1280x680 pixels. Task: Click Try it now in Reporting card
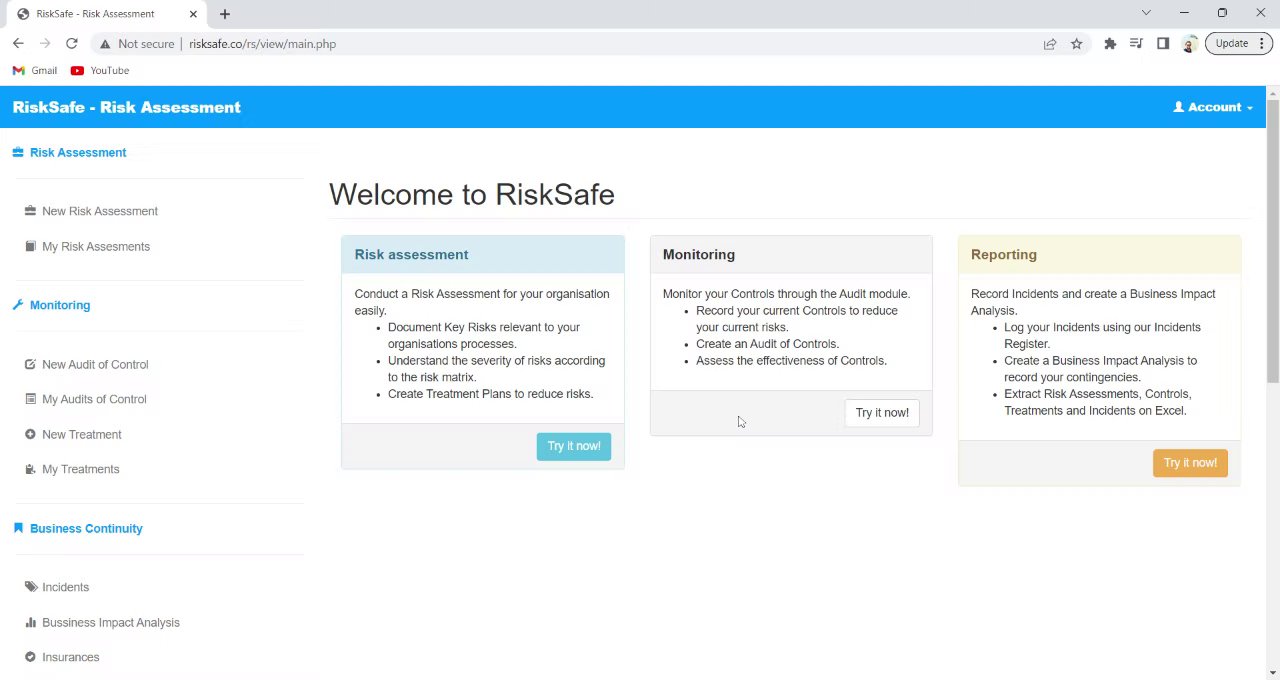point(1190,463)
